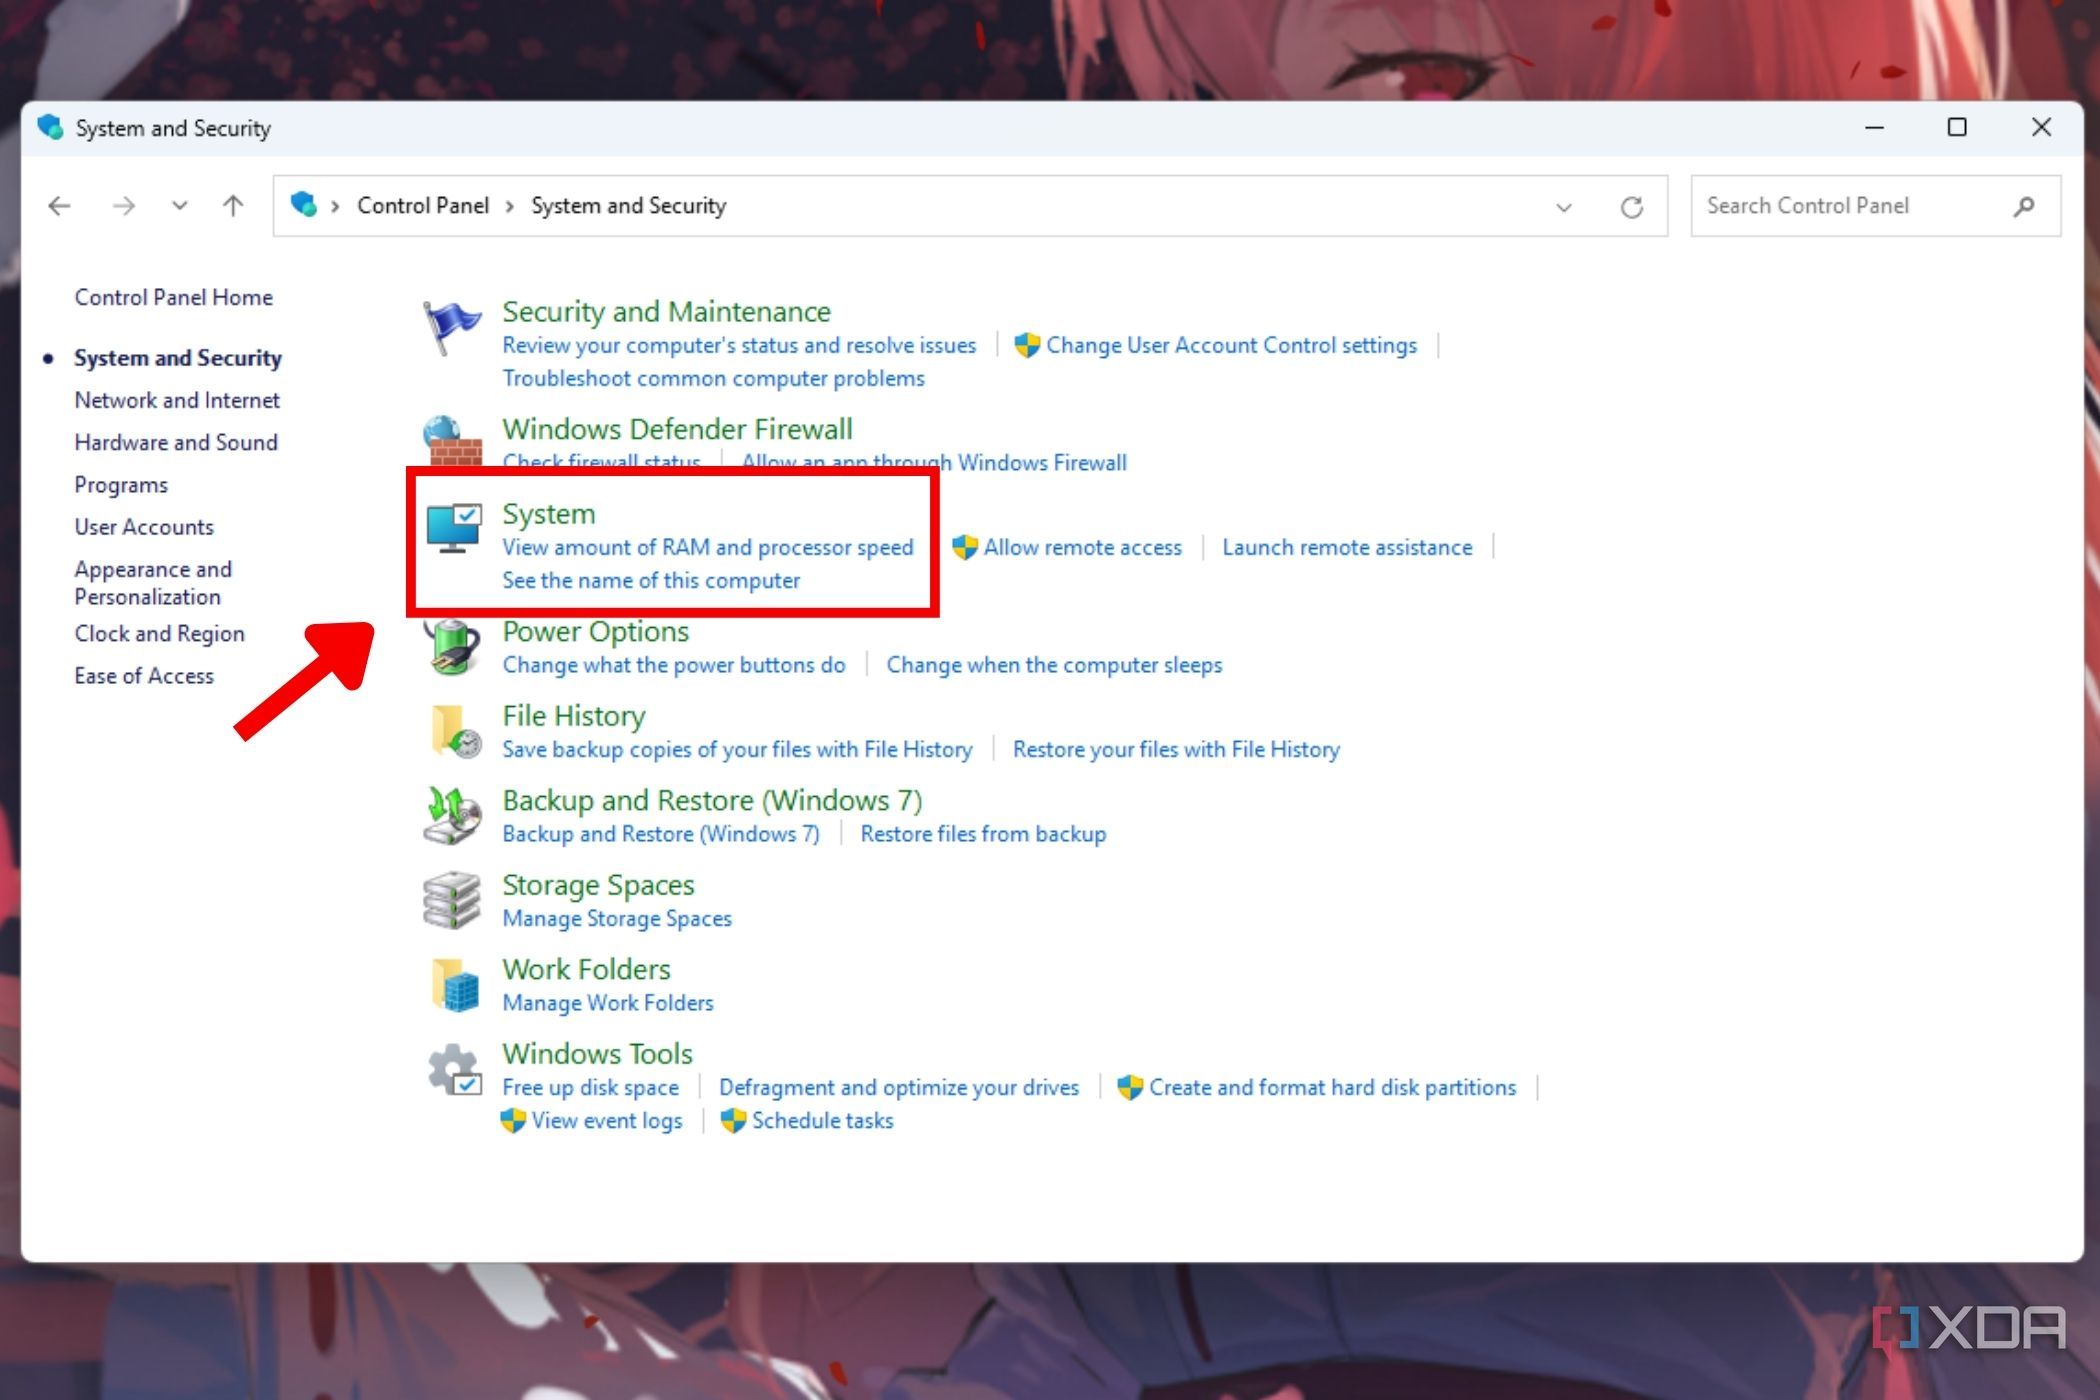
Task: Open Storage Spaces using the drive-stack icon
Action: pyautogui.click(x=450, y=900)
